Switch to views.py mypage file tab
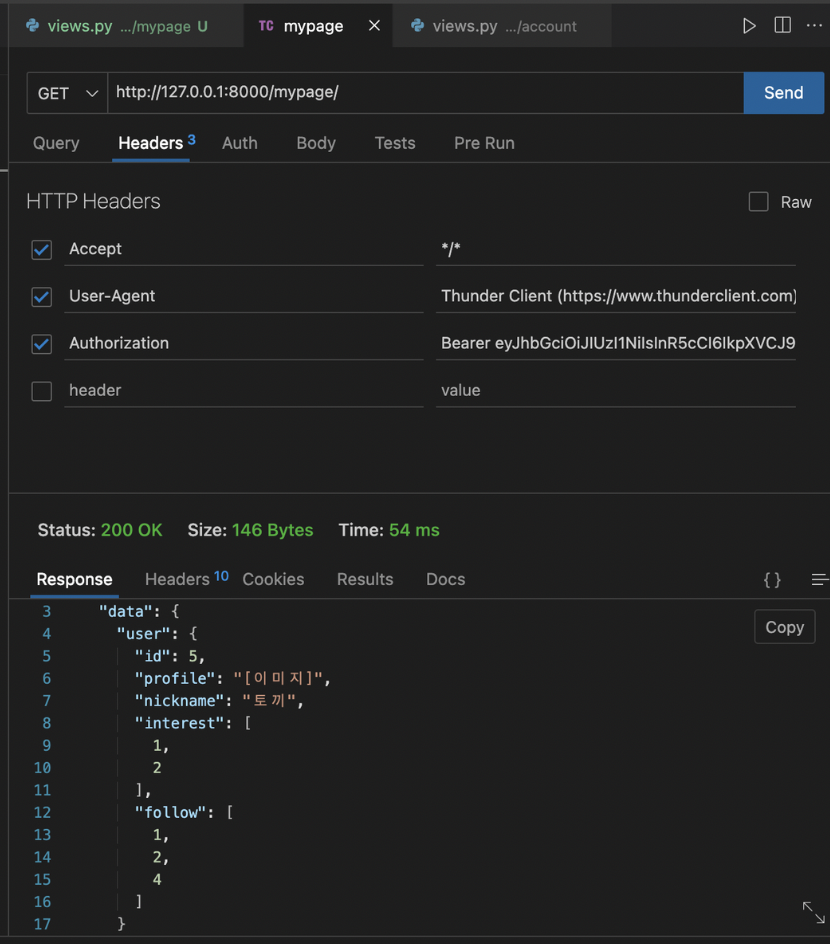 [x=118, y=26]
